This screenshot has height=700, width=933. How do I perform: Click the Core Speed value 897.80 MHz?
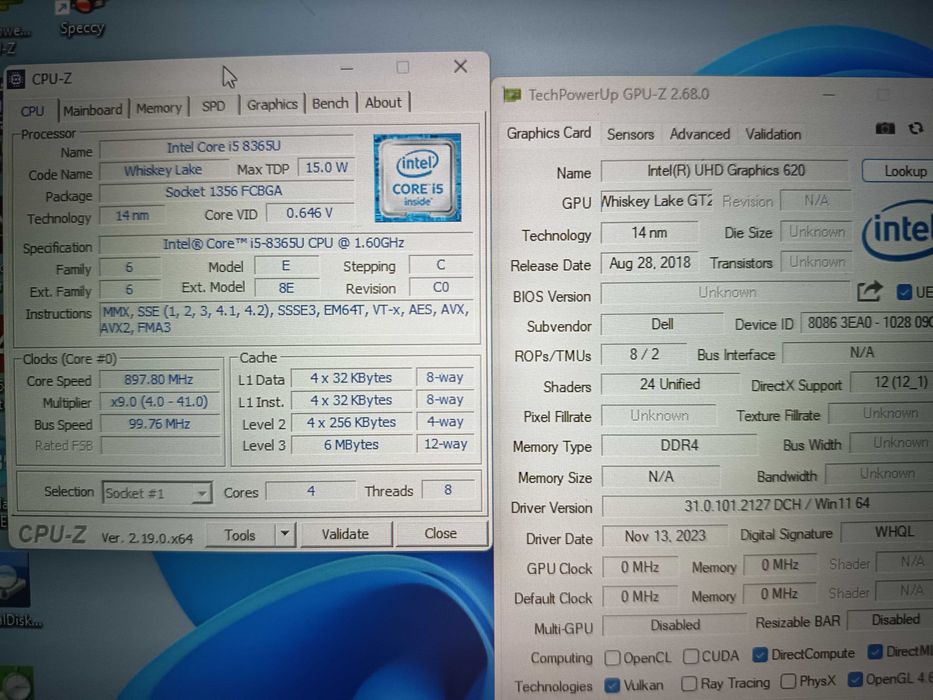click(159, 380)
